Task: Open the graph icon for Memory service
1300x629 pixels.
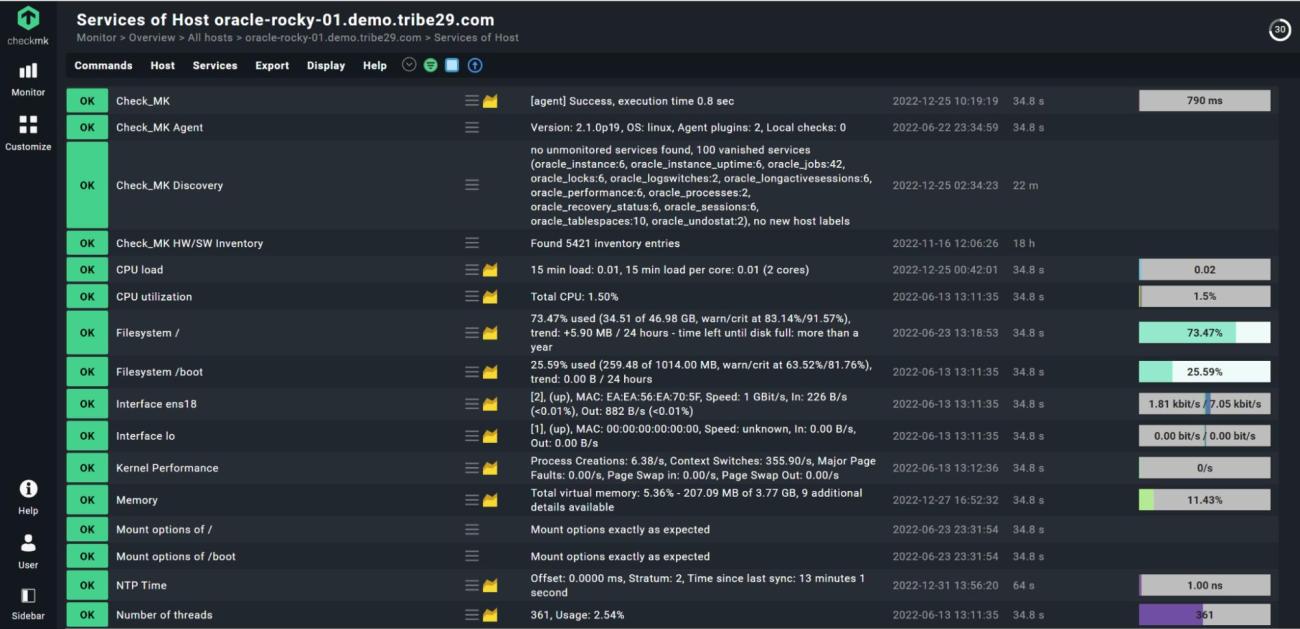Action: 490,500
